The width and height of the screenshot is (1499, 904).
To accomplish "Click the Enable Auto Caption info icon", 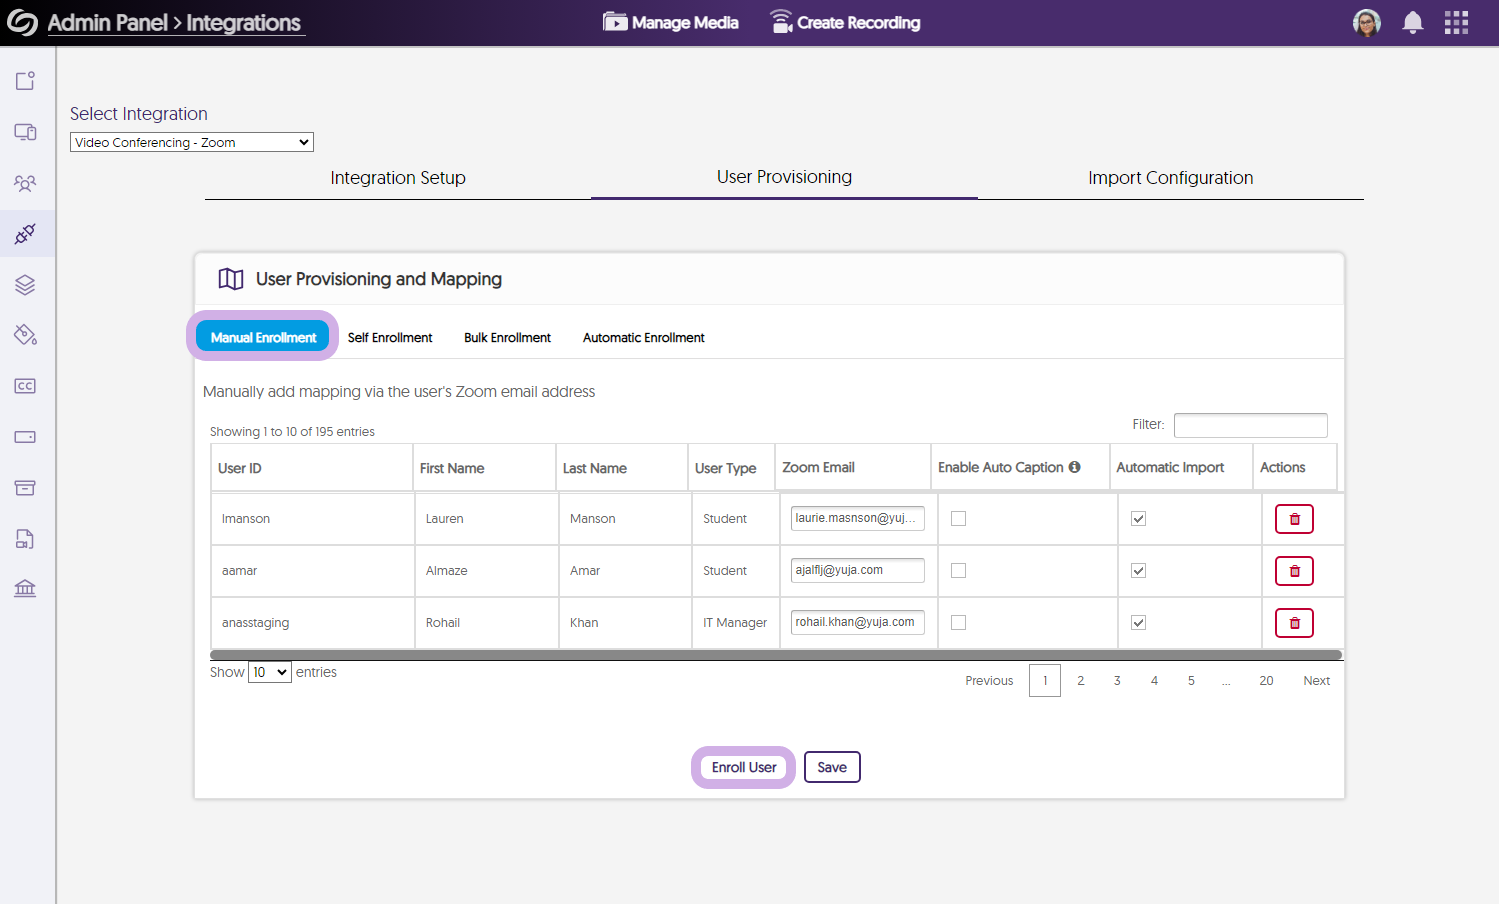I will point(1074,467).
